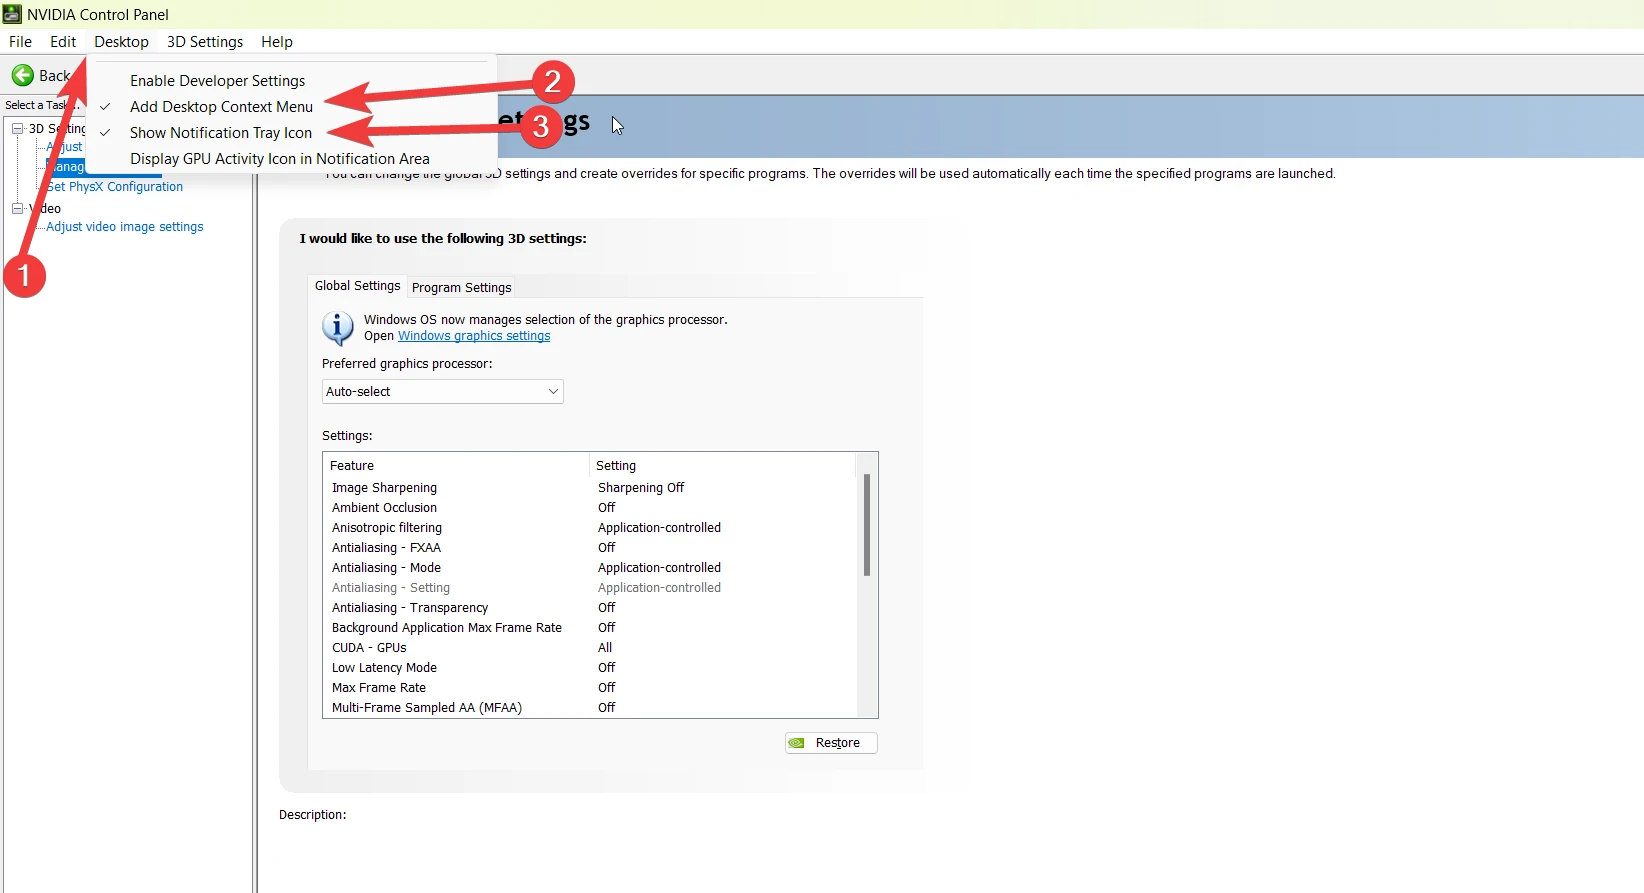The image size is (1644, 893).
Task: Switch to Program Settings tab
Action: click(461, 288)
